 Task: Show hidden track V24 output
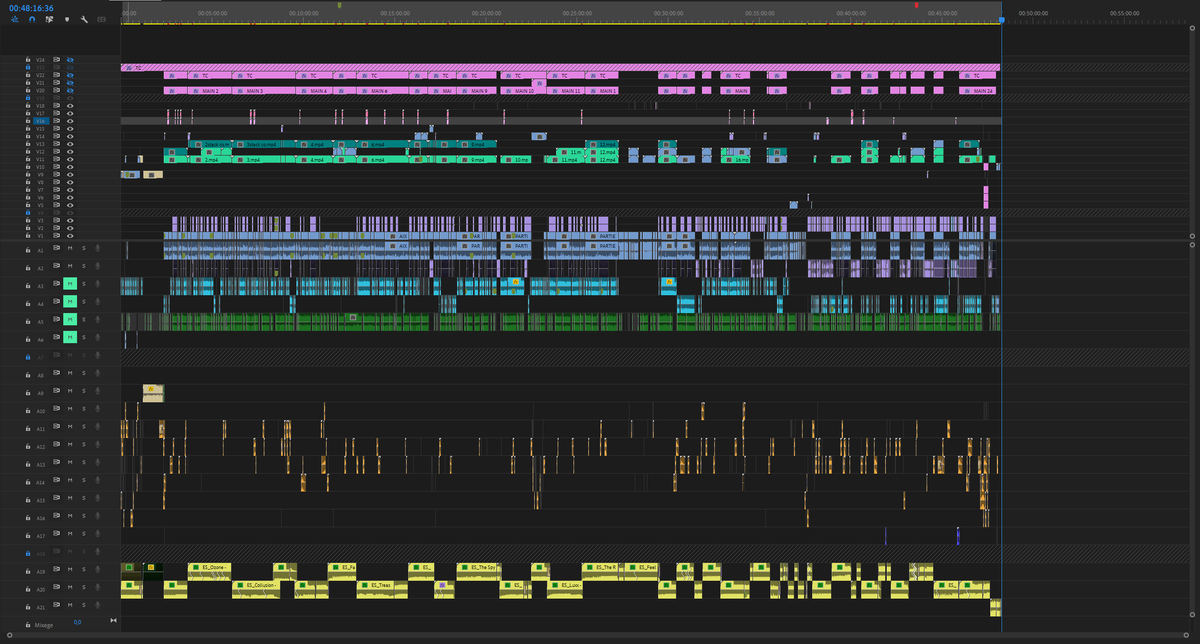click(71, 60)
